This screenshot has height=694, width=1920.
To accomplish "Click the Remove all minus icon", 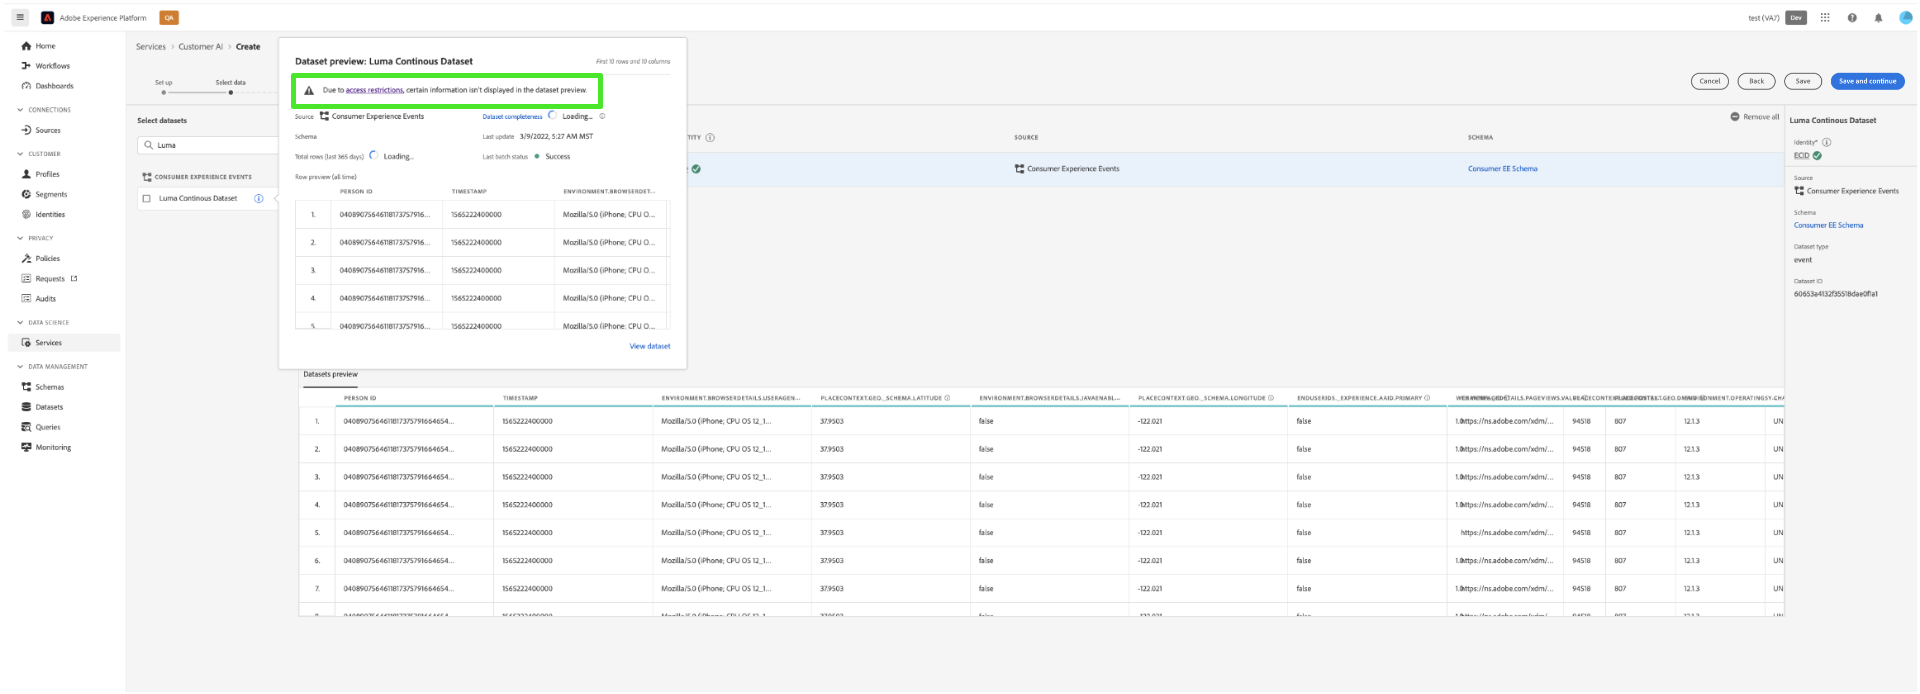I will [x=1735, y=117].
